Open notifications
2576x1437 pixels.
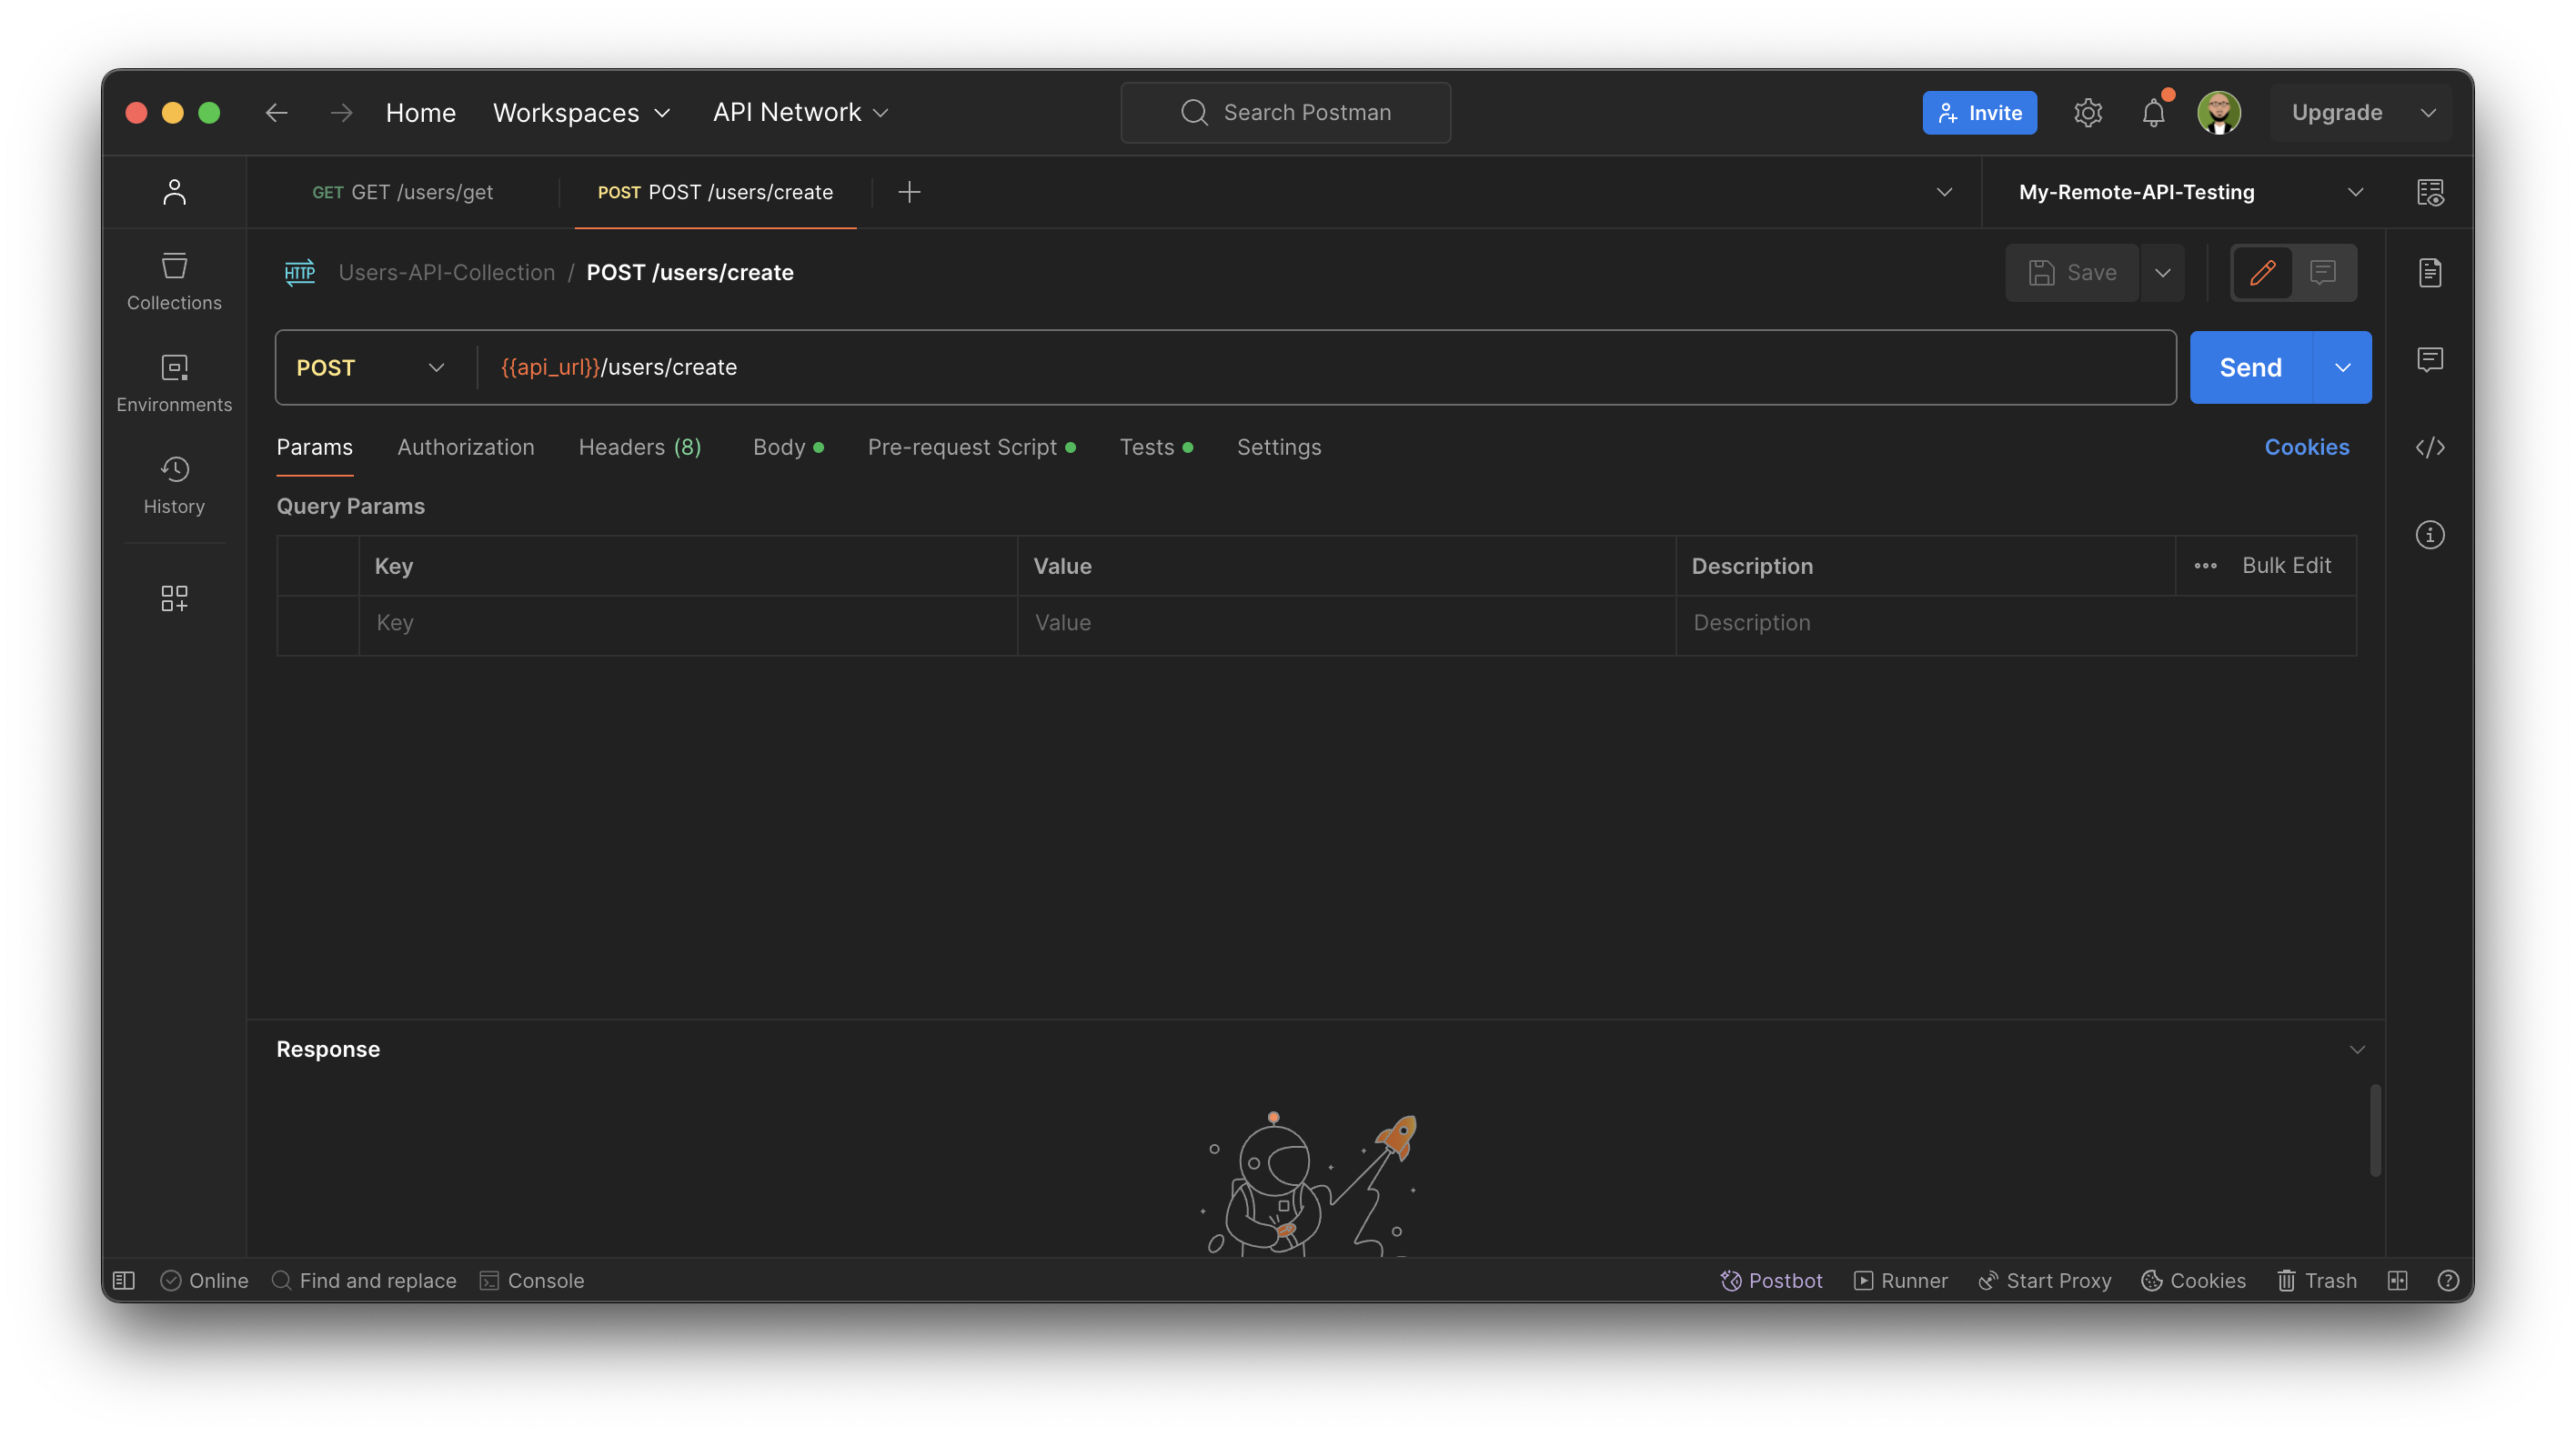2153,112
